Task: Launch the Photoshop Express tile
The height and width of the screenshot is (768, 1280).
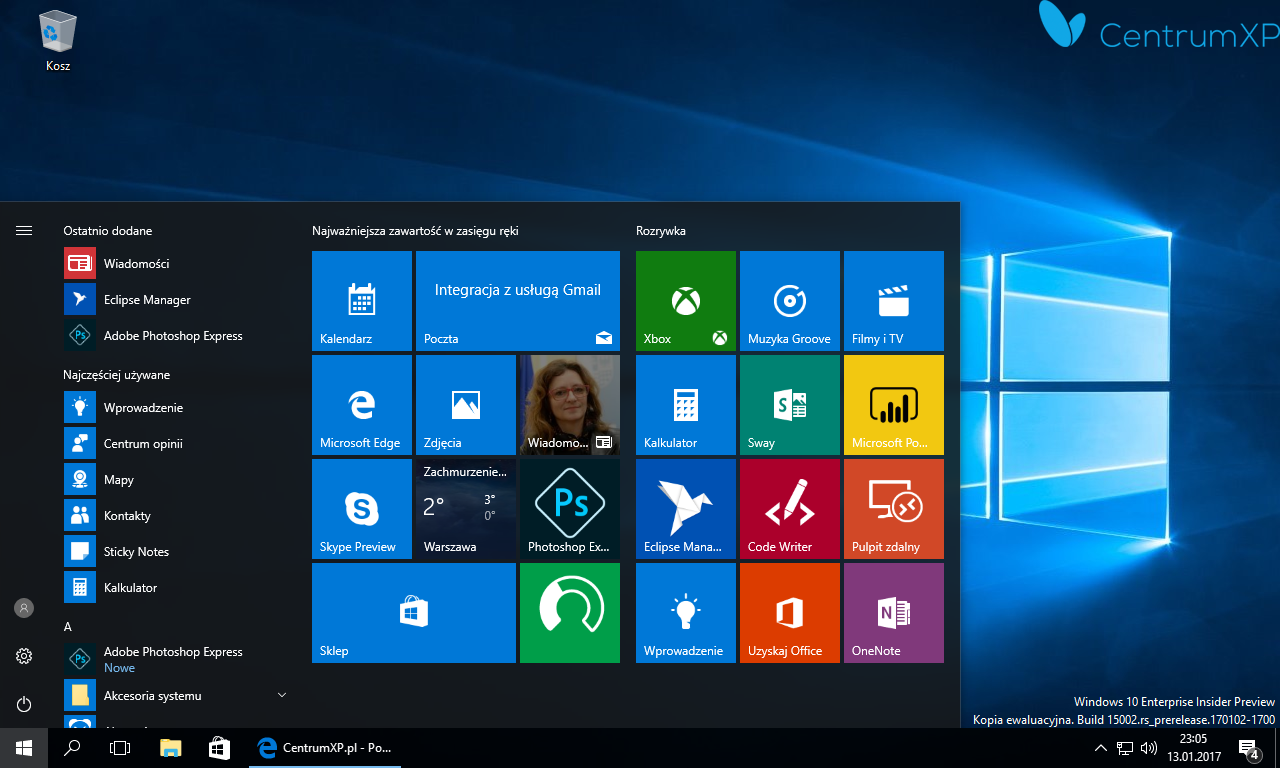Action: 570,509
